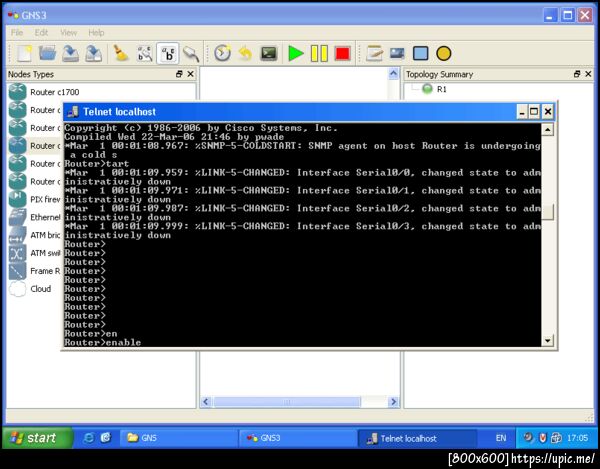
Task: Click the Telnet localhost title icon
Action: click(x=72, y=112)
